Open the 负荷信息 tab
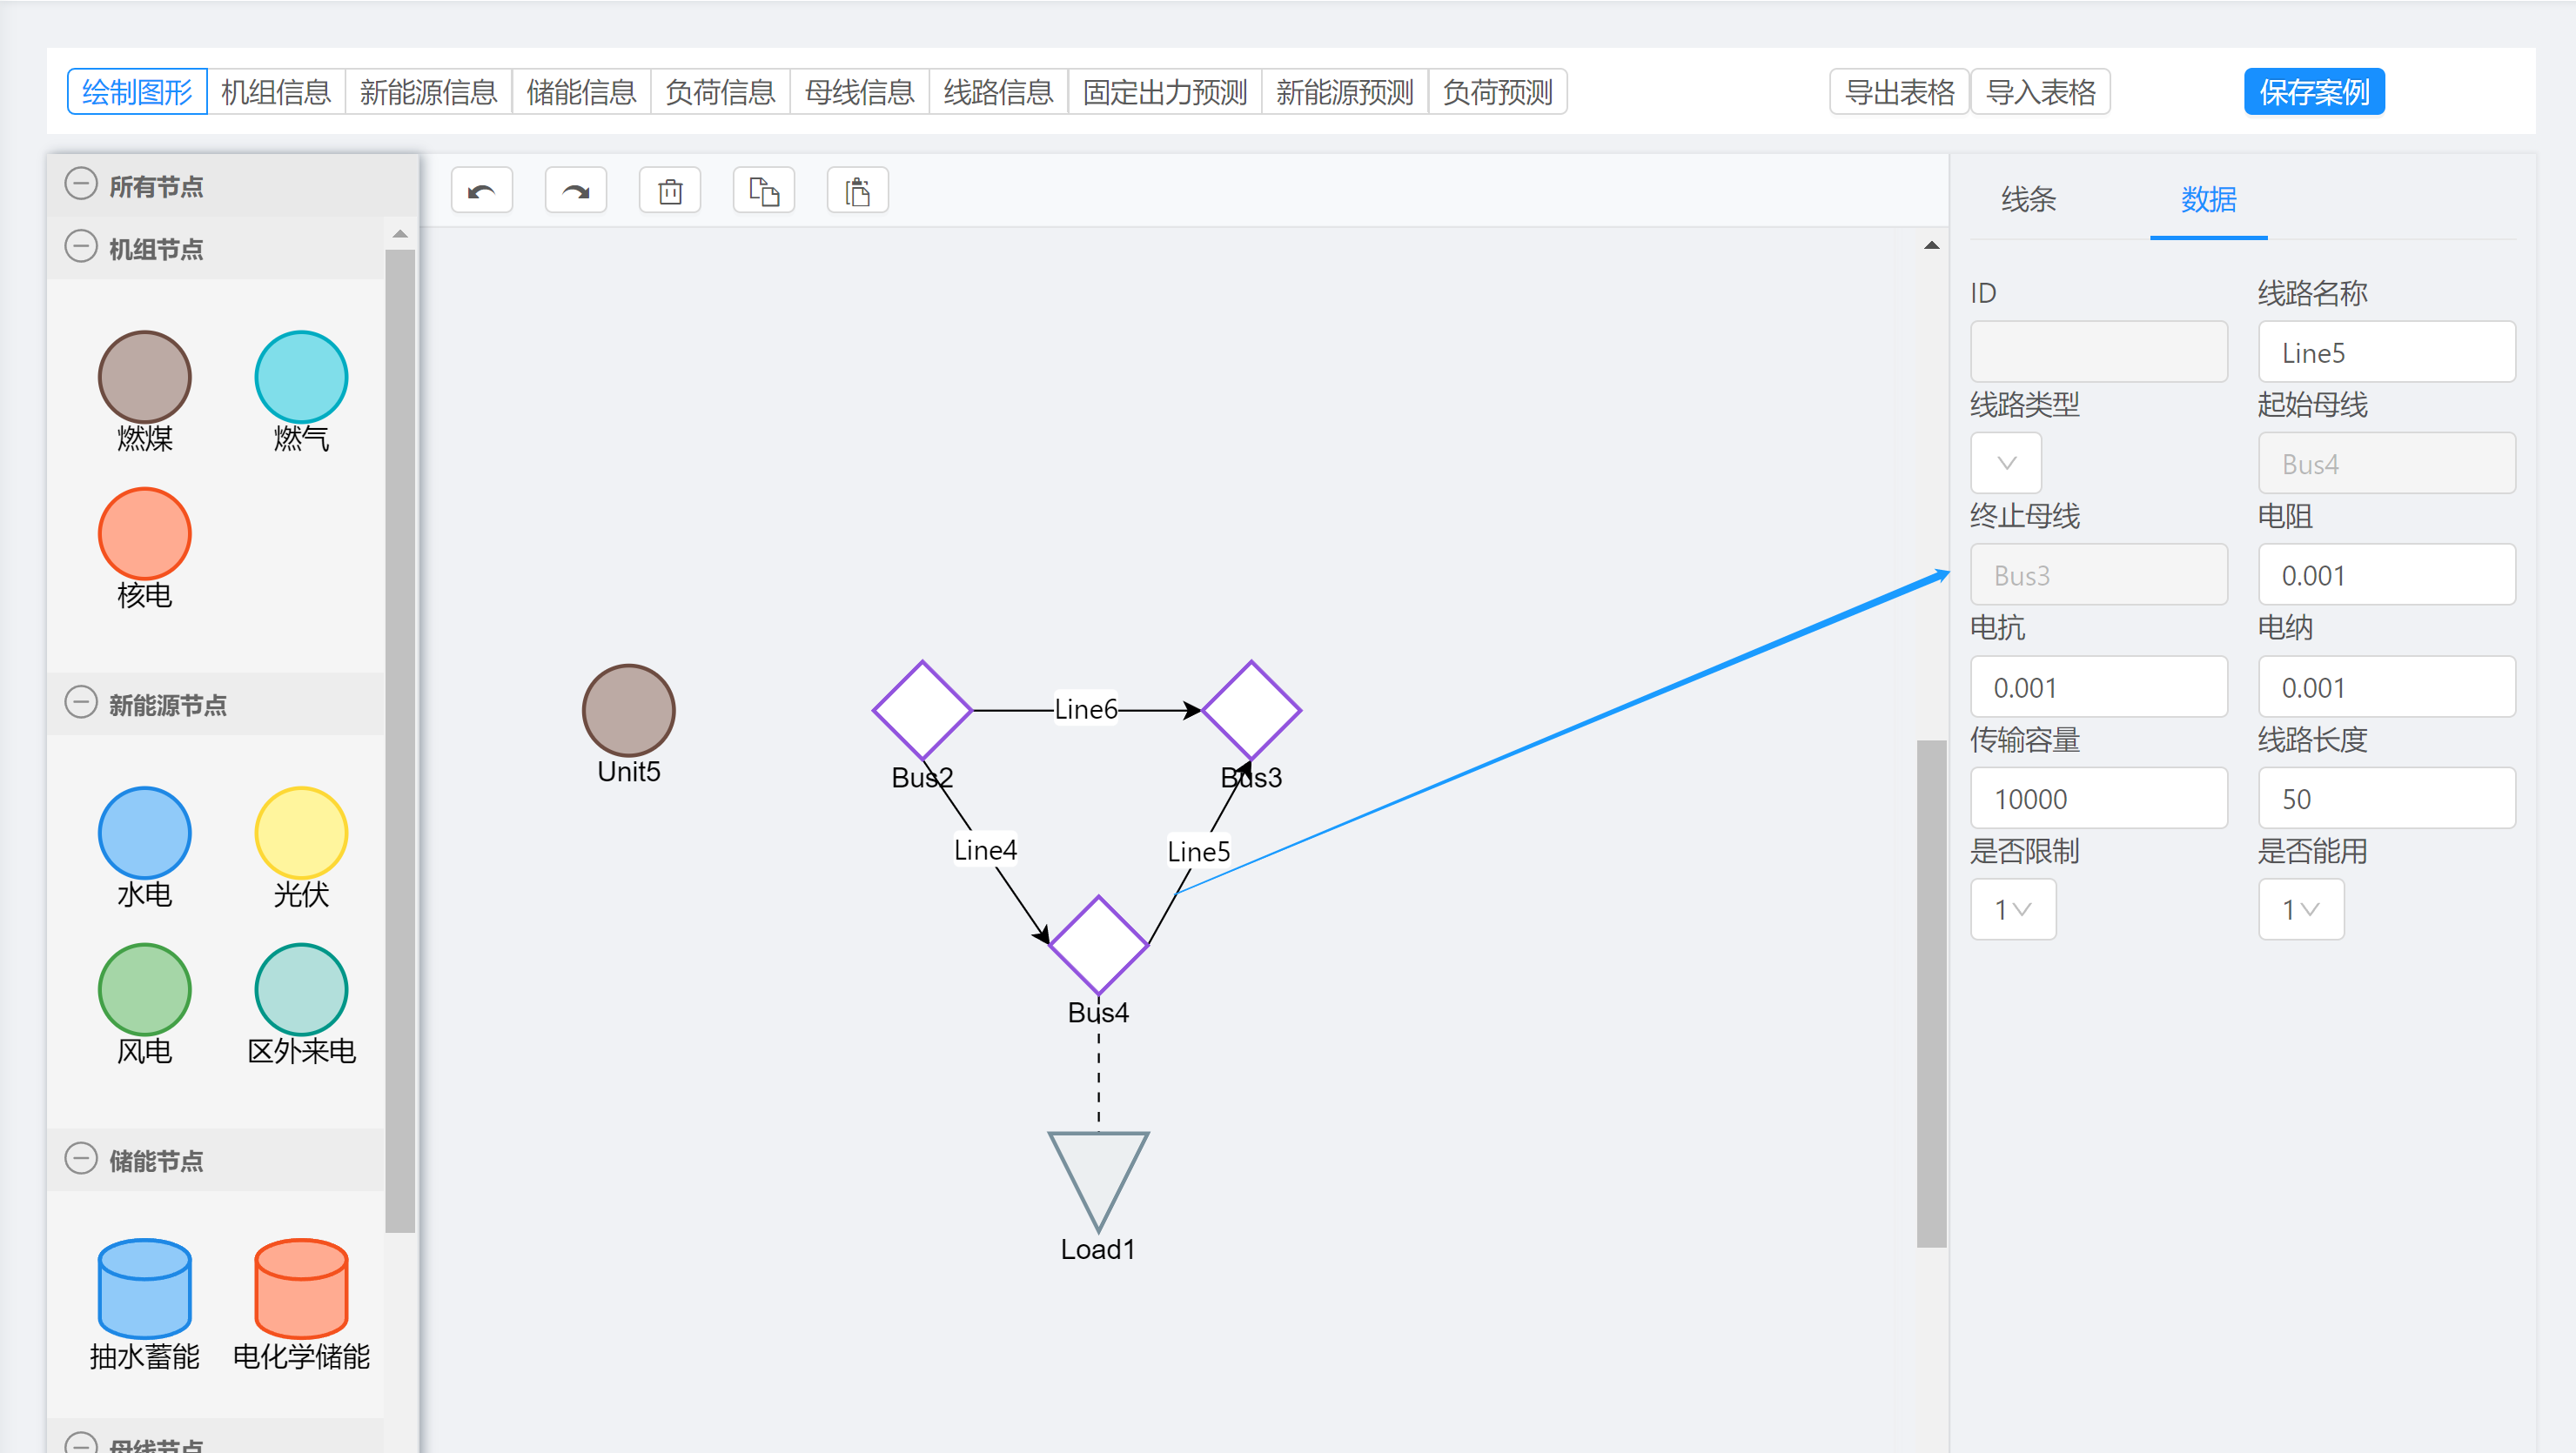Screen dimensions: 2576x1453 pyautogui.click(x=720, y=92)
